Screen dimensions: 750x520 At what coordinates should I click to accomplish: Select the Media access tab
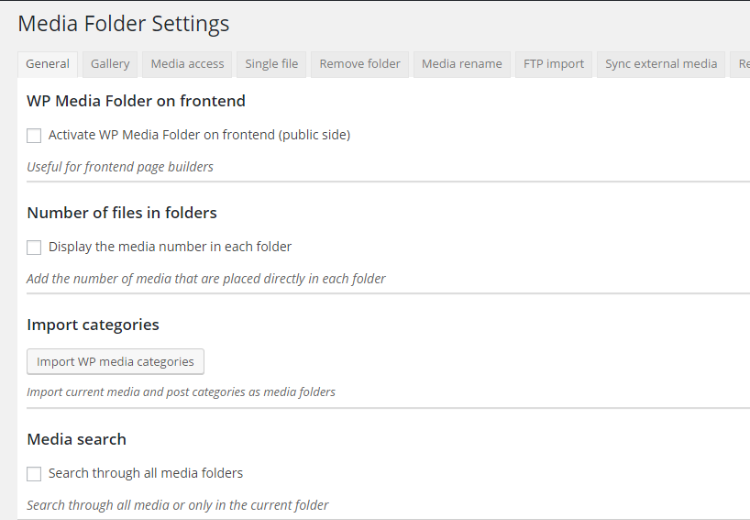point(187,64)
